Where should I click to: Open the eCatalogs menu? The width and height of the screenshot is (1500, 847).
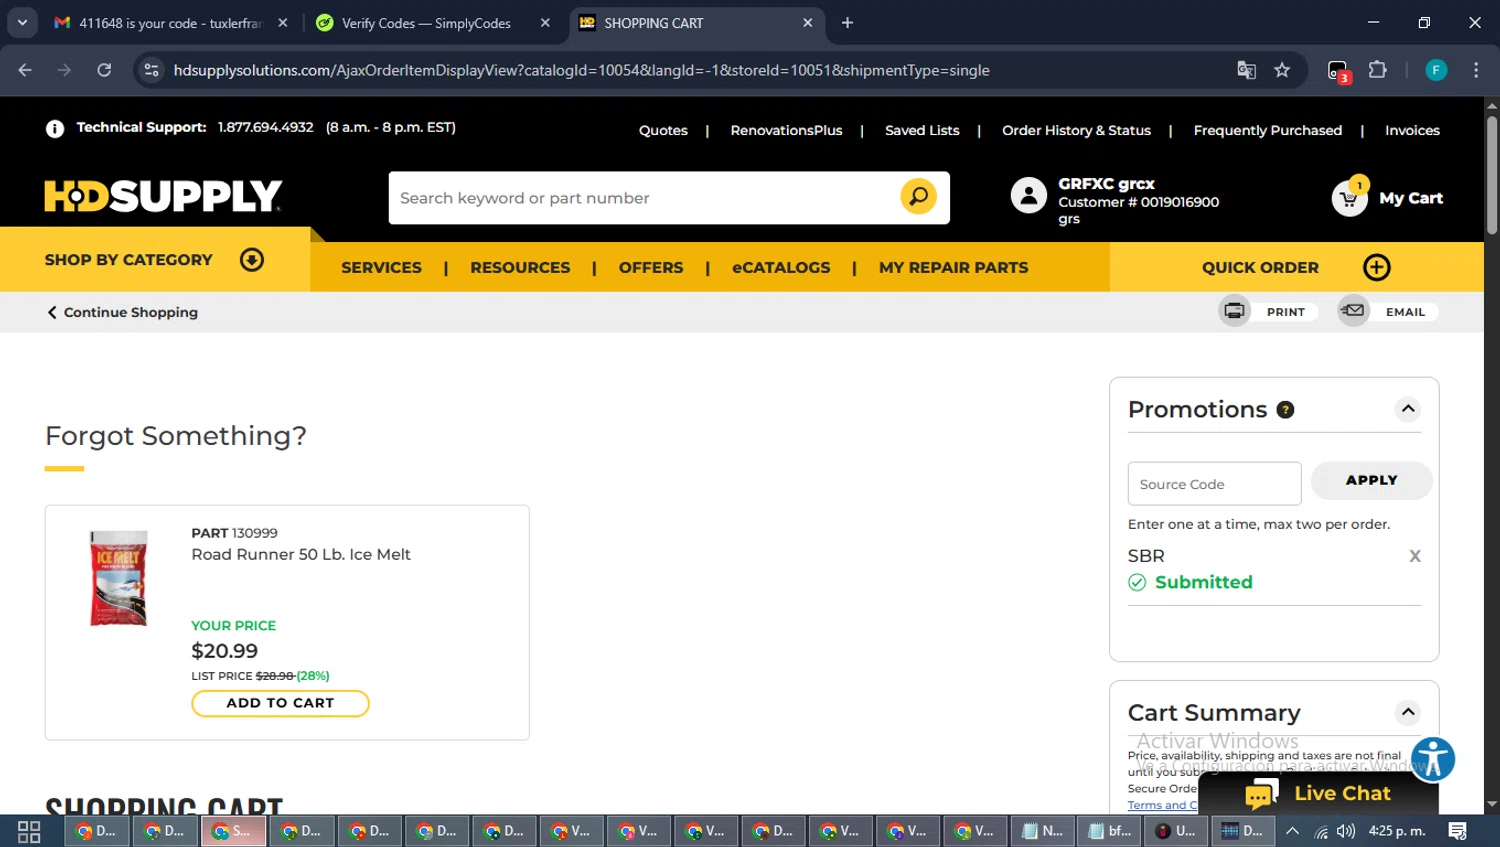pyautogui.click(x=781, y=268)
